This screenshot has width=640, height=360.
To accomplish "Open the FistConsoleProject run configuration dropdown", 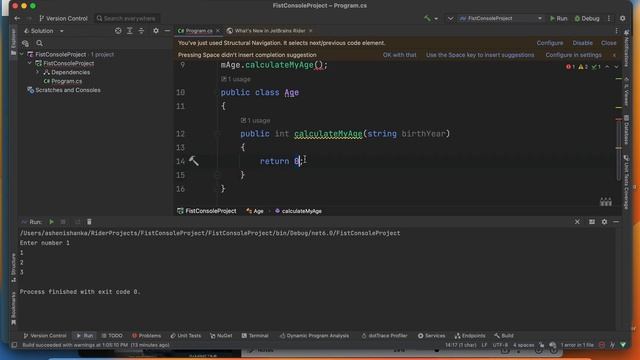I will click(x=501, y=18).
